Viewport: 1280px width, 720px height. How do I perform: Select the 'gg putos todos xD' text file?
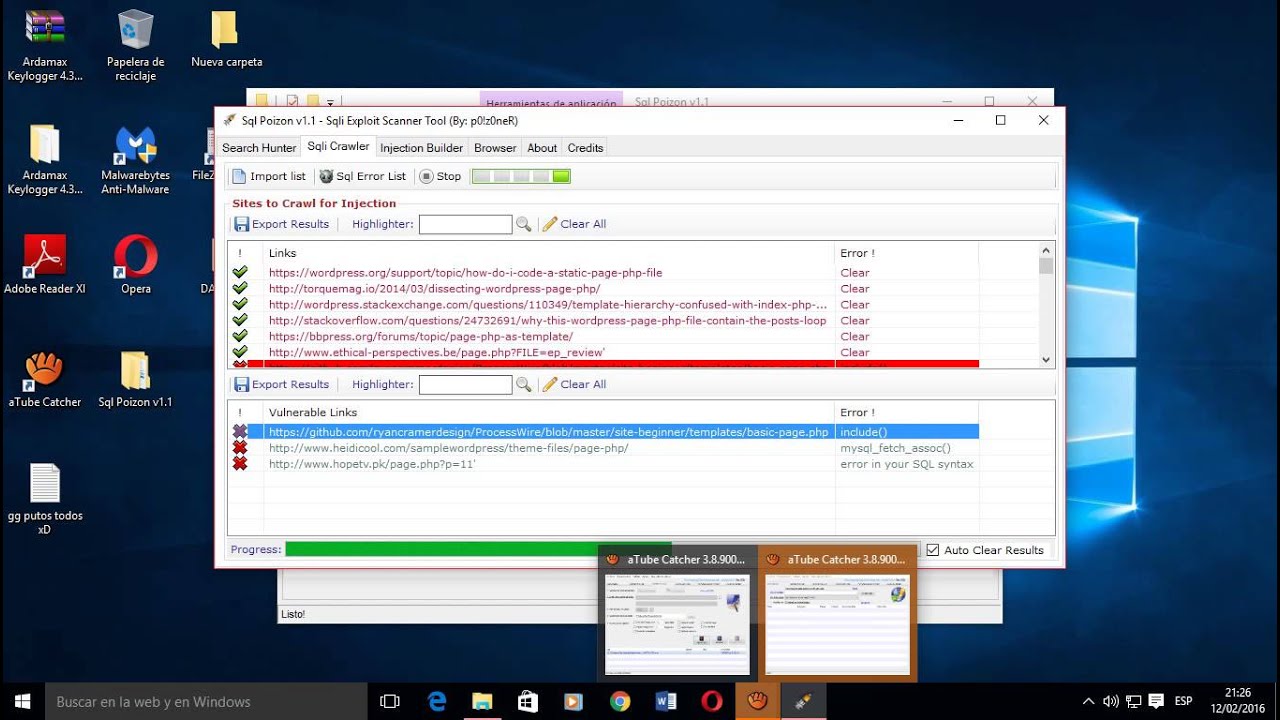tap(45, 500)
